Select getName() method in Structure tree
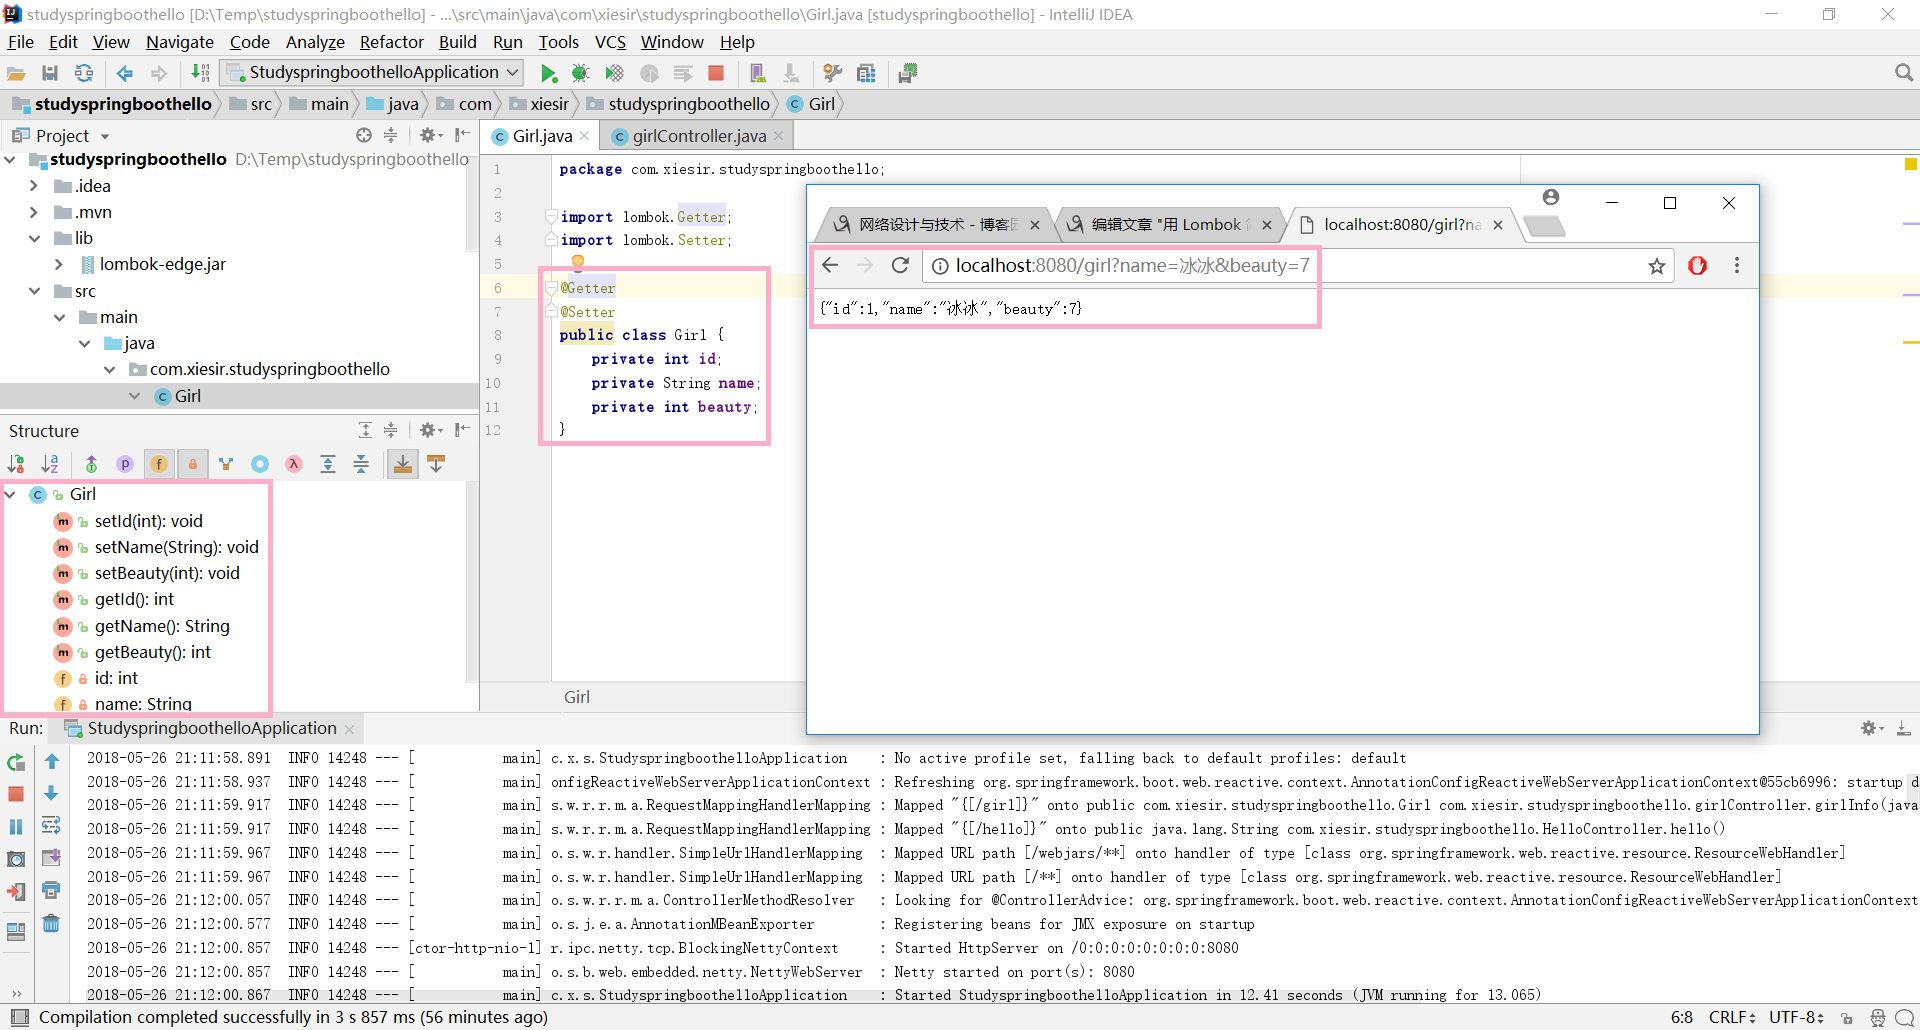The width and height of the screenshot is (1920, 1030). pyautogui.click(x=162, y=626)
